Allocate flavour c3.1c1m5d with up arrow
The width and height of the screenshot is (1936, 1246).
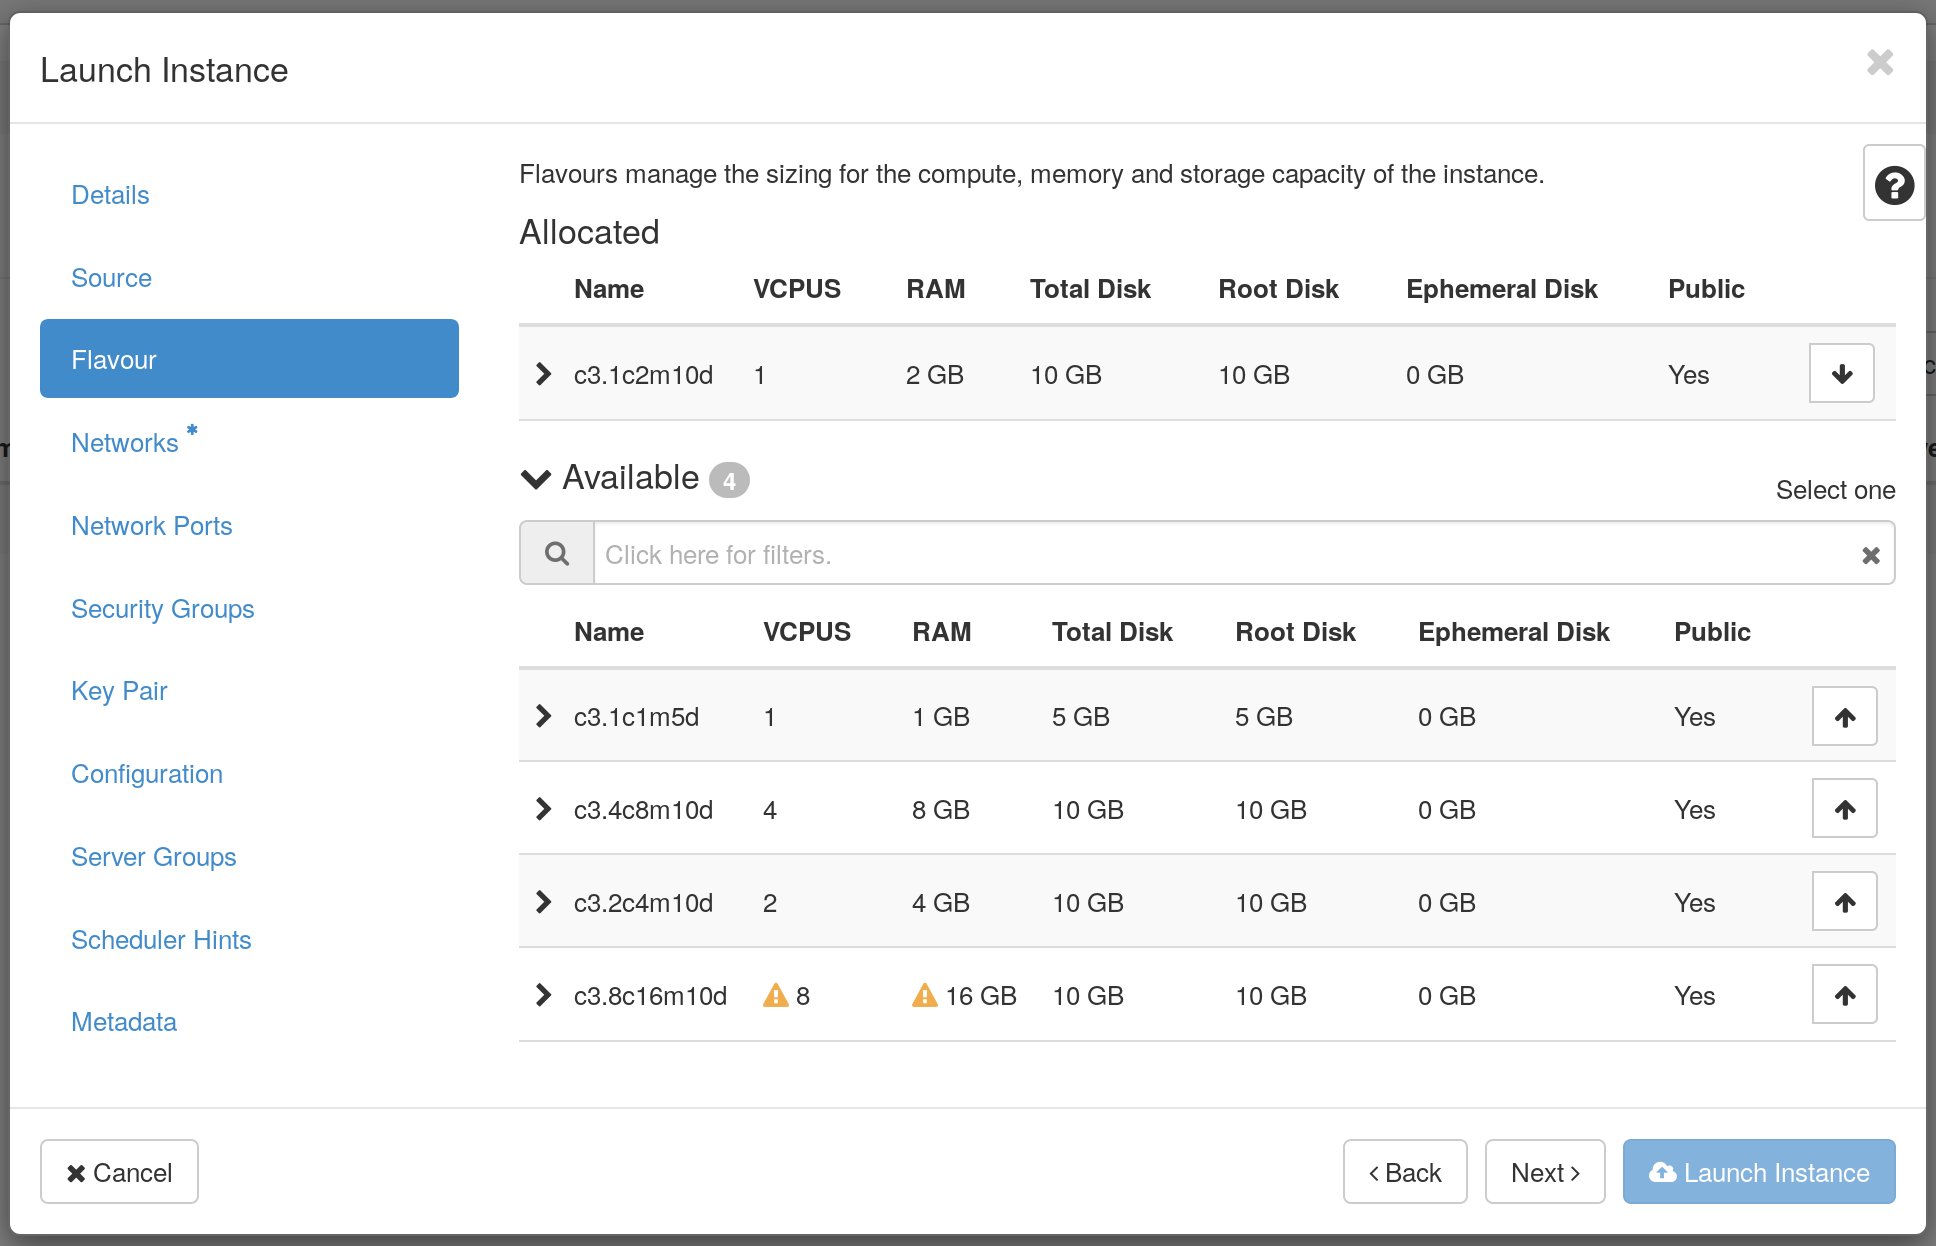1844,717
